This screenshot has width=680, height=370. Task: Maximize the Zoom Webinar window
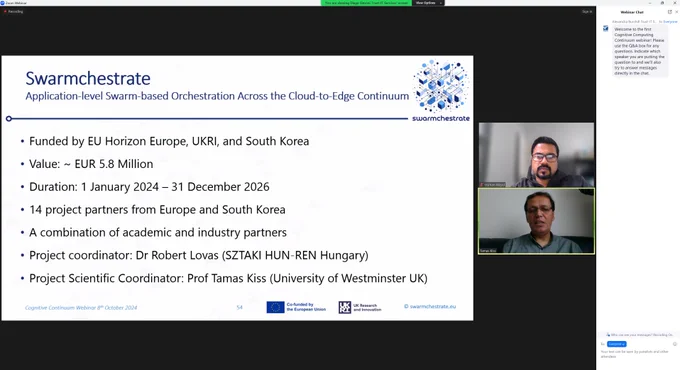click(x=662, y=3)
